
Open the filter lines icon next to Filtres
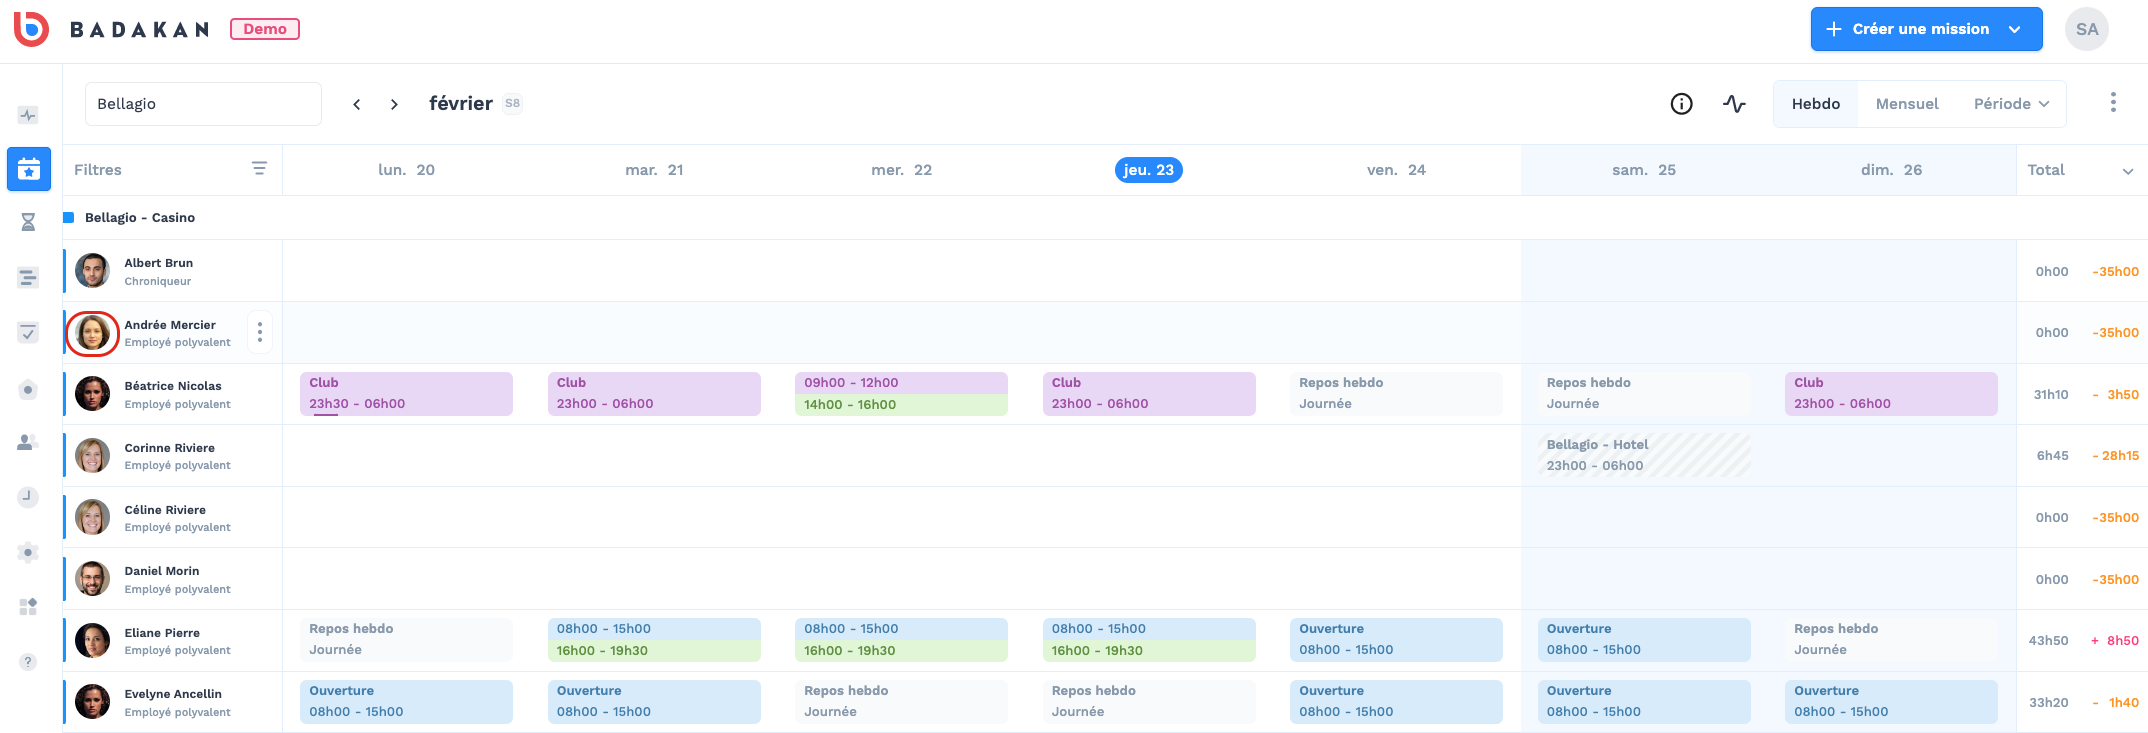pyautogui.click(x=259, y=169)
